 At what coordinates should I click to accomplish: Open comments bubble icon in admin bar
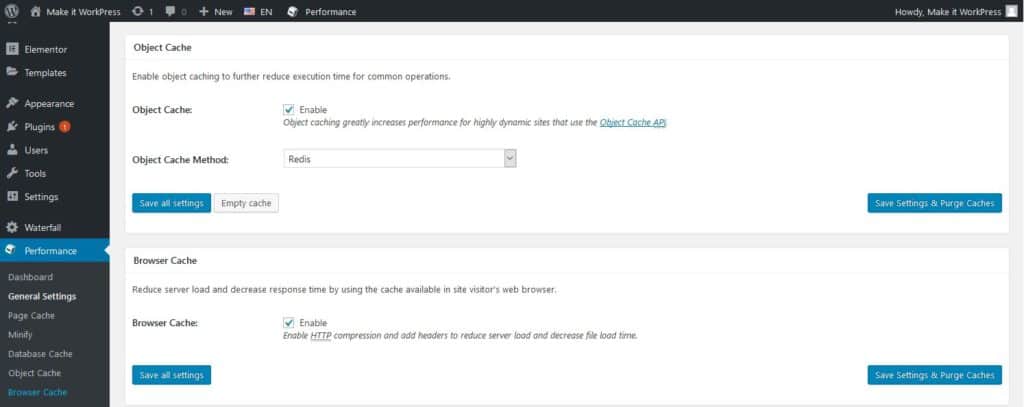[x=170, y=11]
